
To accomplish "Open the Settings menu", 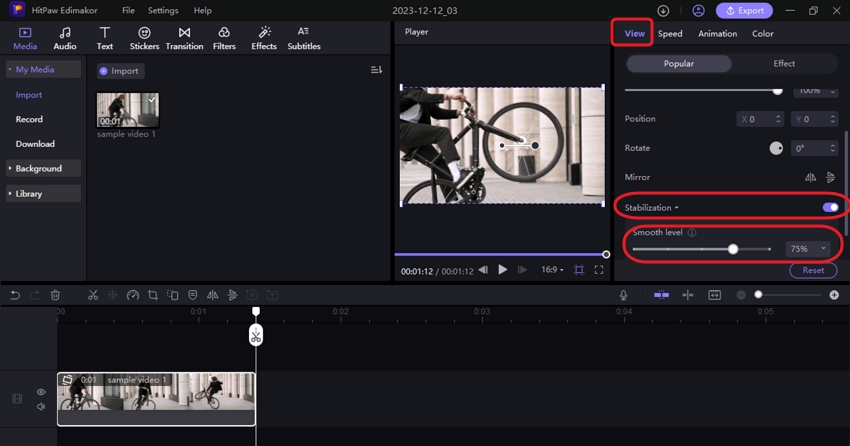I will tap(163, 11).
